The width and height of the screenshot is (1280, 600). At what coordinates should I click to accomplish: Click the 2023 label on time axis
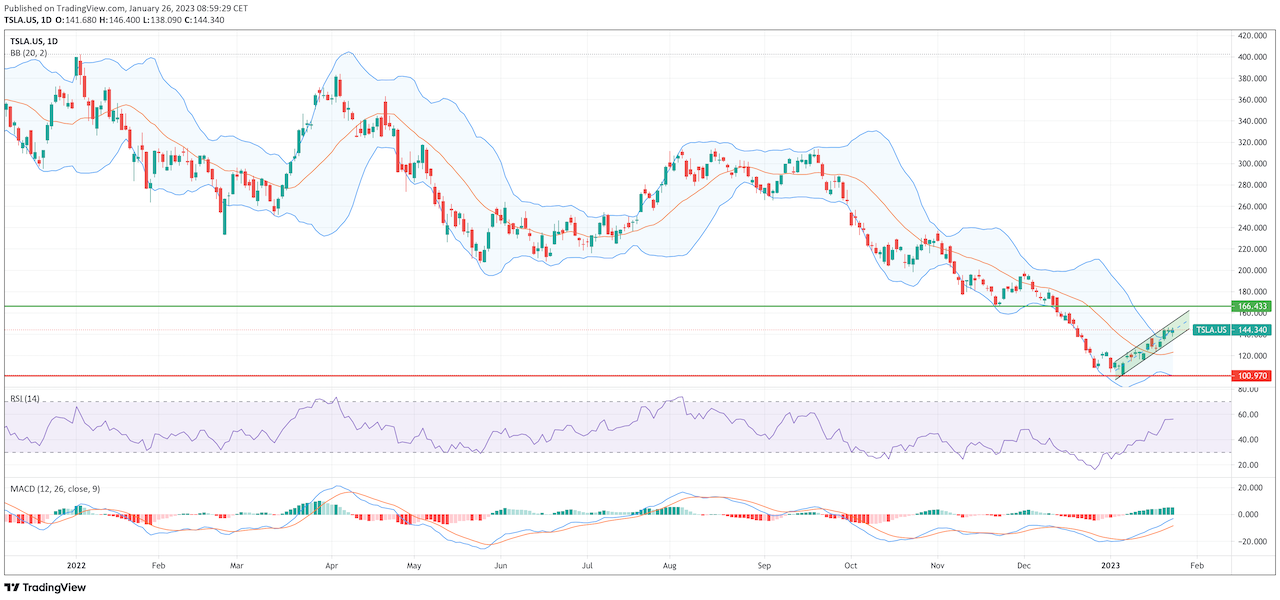click(1112, 564)
